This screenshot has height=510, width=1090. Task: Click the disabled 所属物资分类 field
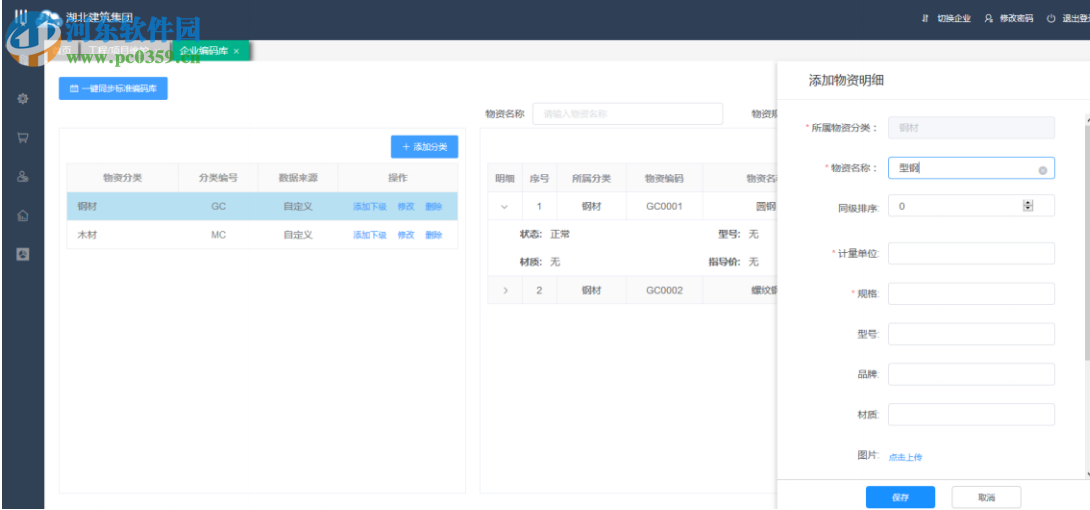pyautogui.click(x=971, y=128)
